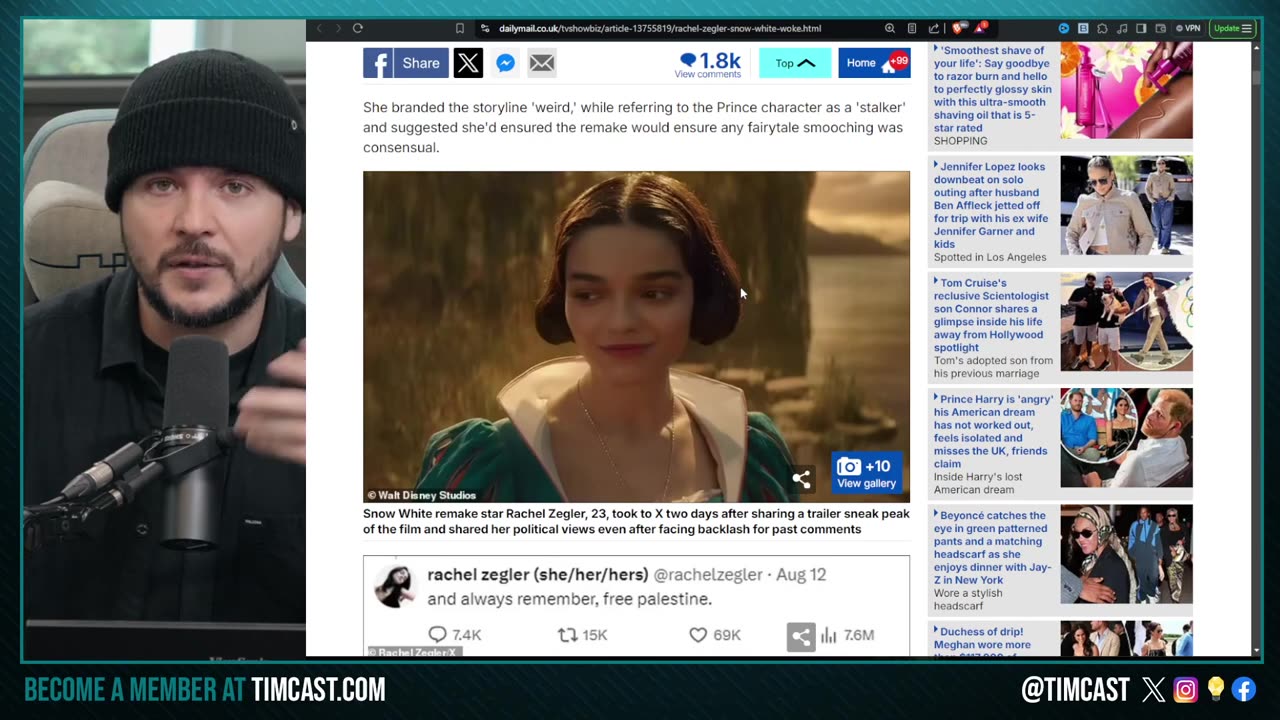Image resolution: width=1280 pixels, height=720 pixels.
Task: Click the Prince Harry sidebar thumbnail
Action: 1126,437
